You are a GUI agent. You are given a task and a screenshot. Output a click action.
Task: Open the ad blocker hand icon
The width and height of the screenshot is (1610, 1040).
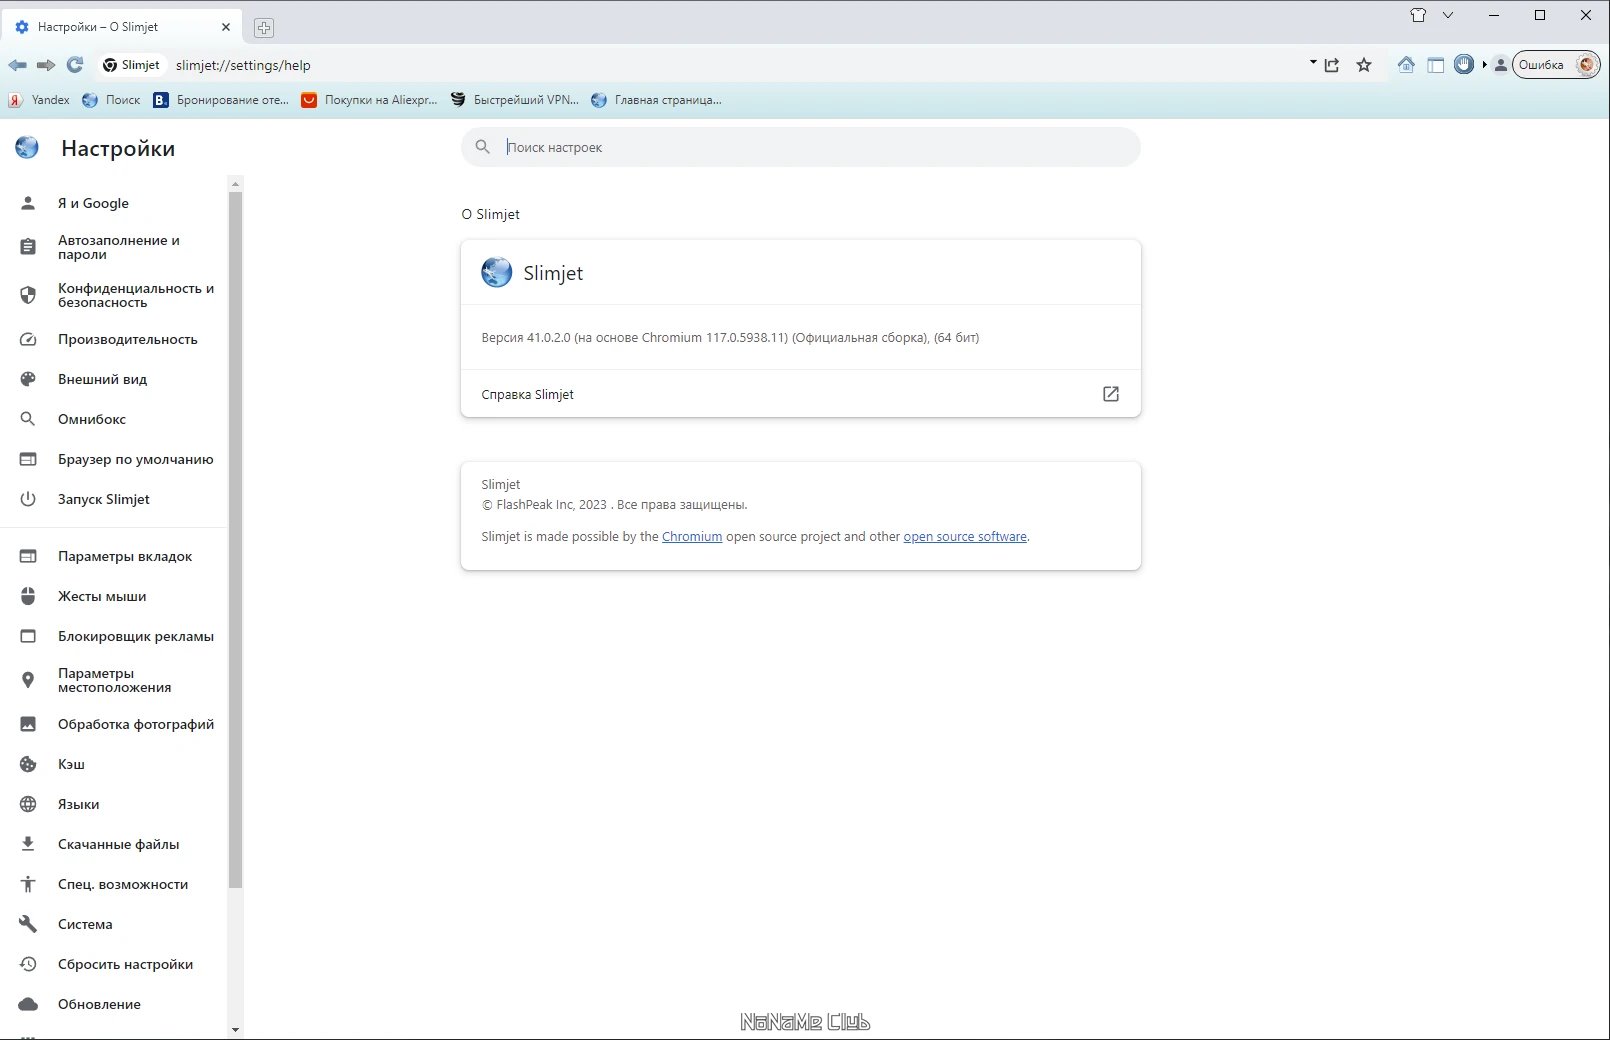[1464, 65]
